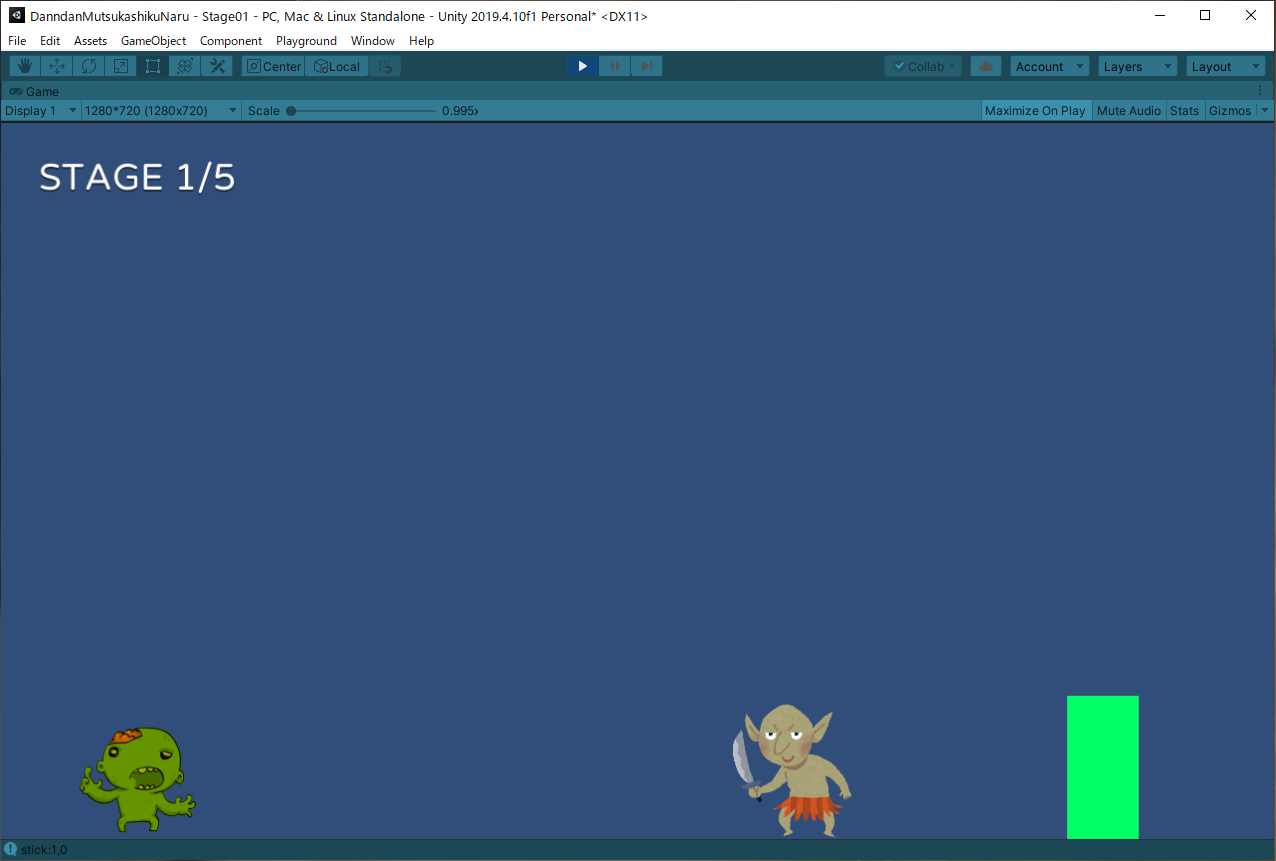The image size is (1276, 861).
Task: Open the Layers dropdown
Action: point(1138,66)
